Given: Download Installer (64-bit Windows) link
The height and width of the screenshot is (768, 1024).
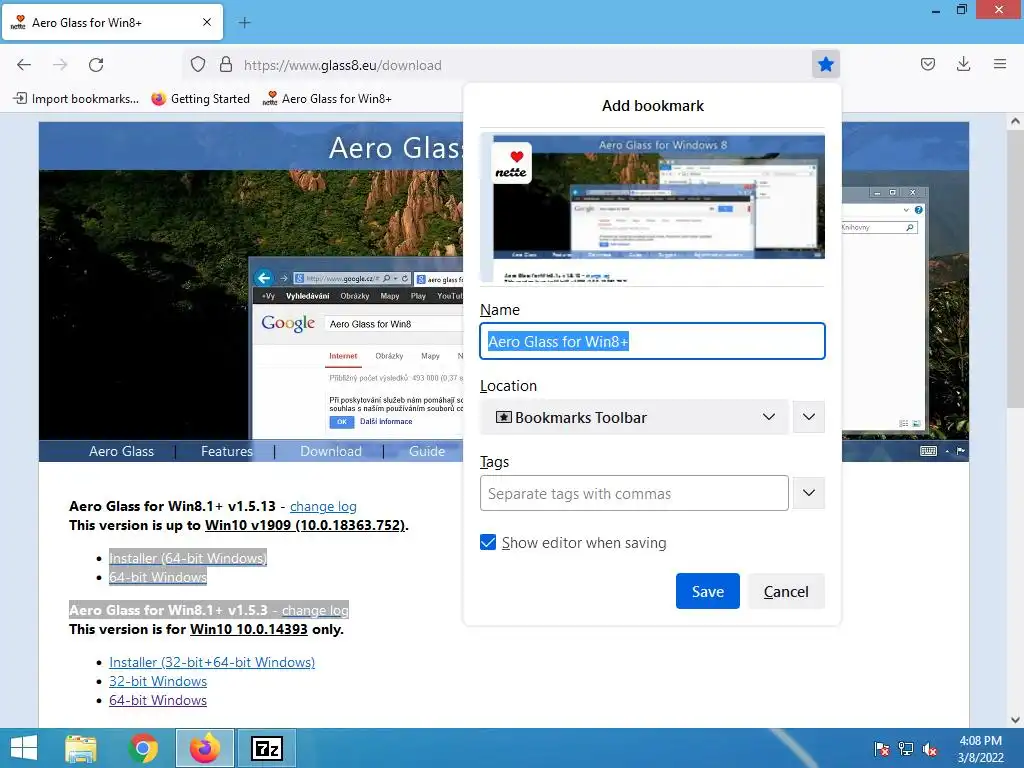Looking at the screenshot, I should click(188, 558).
